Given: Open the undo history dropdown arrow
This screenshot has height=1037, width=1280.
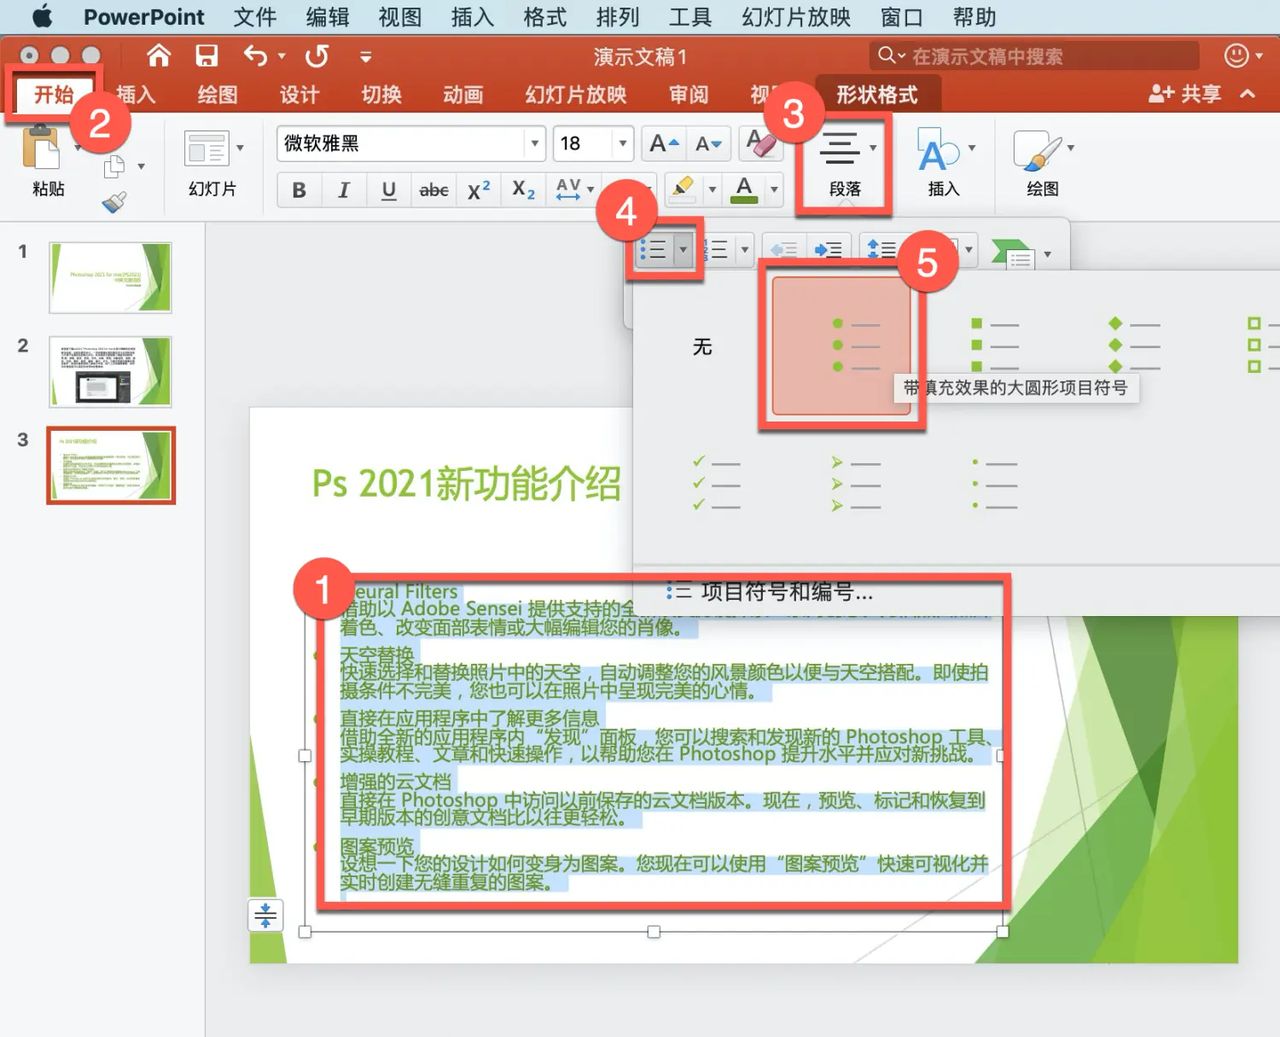Looking at the screenshot, I should tap(282, 57).
